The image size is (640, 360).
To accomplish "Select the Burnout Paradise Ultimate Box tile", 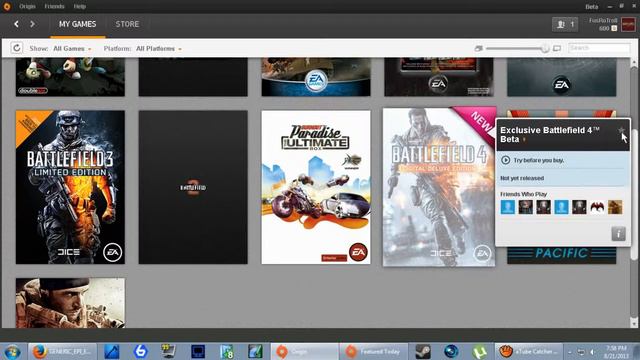I will coord(316,187).
